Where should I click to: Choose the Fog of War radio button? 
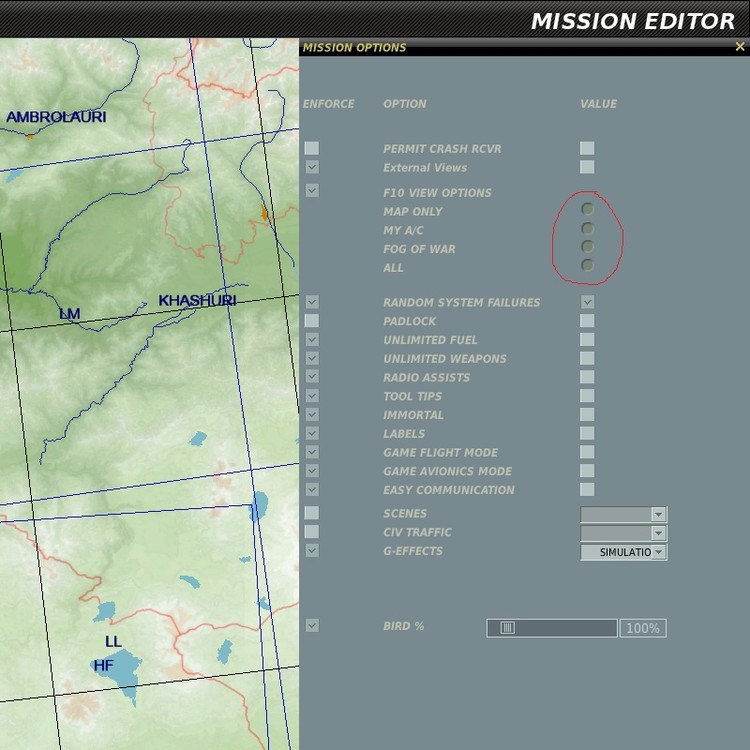[587, 246]
